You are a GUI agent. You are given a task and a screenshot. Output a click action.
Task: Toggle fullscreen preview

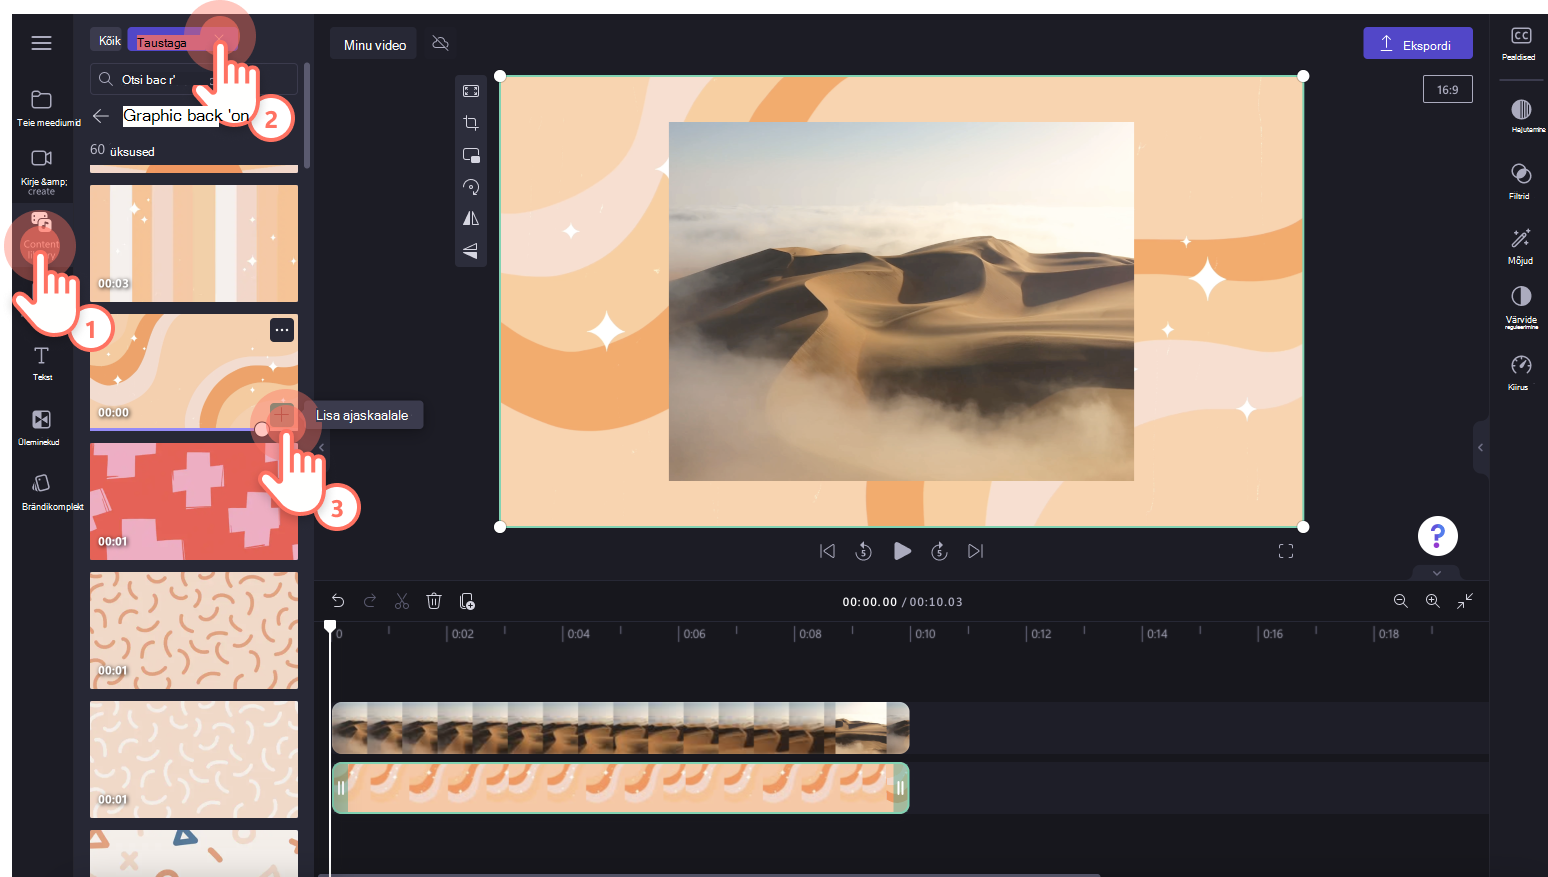(1286, 551)
